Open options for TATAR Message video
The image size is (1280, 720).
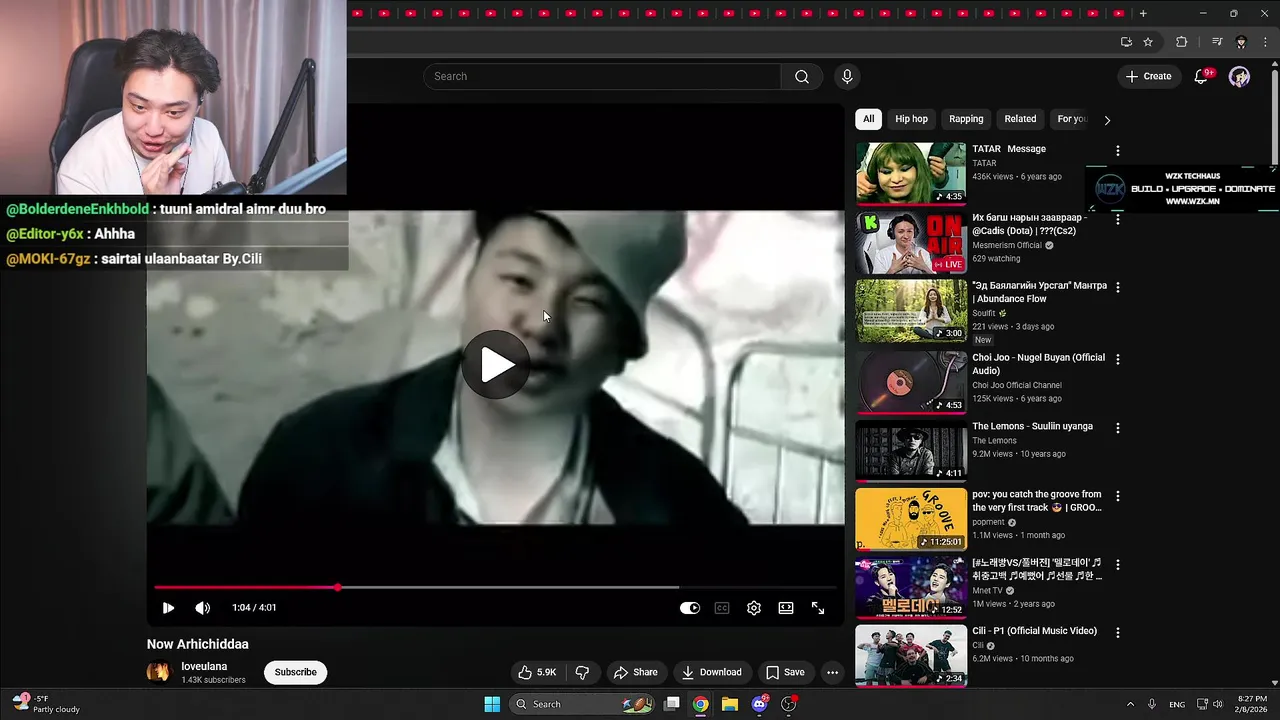point(1117,151)
